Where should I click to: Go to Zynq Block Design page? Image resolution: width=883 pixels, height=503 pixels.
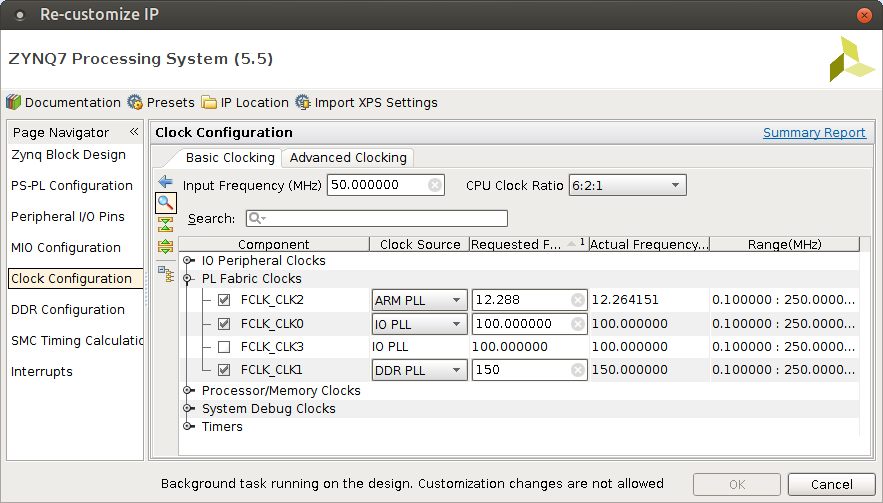click(x=68, y=155)
